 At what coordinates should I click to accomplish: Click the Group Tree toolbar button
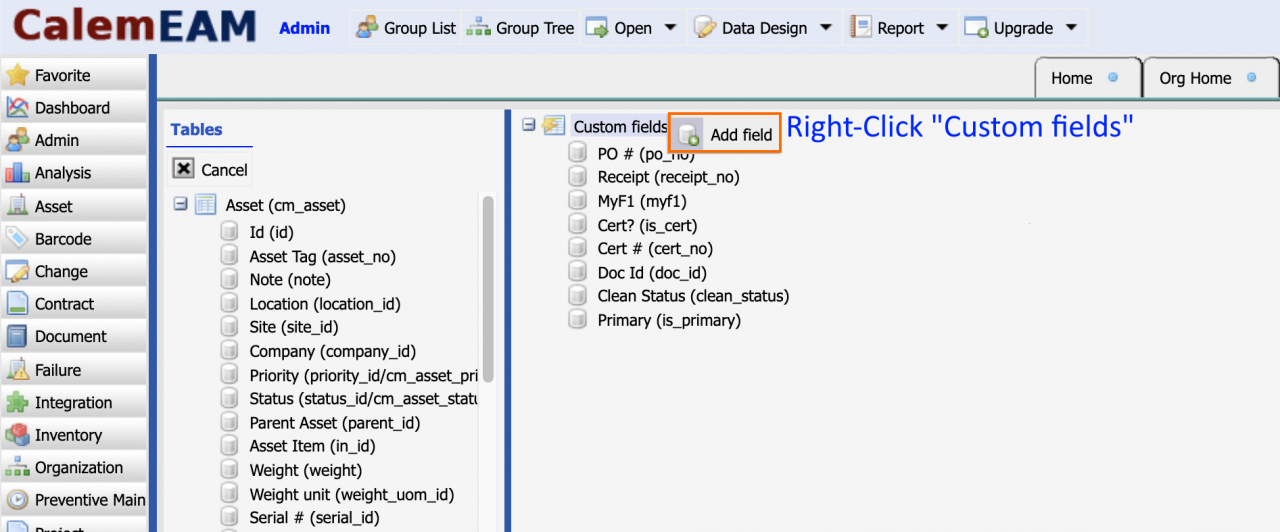click(521, 28)
